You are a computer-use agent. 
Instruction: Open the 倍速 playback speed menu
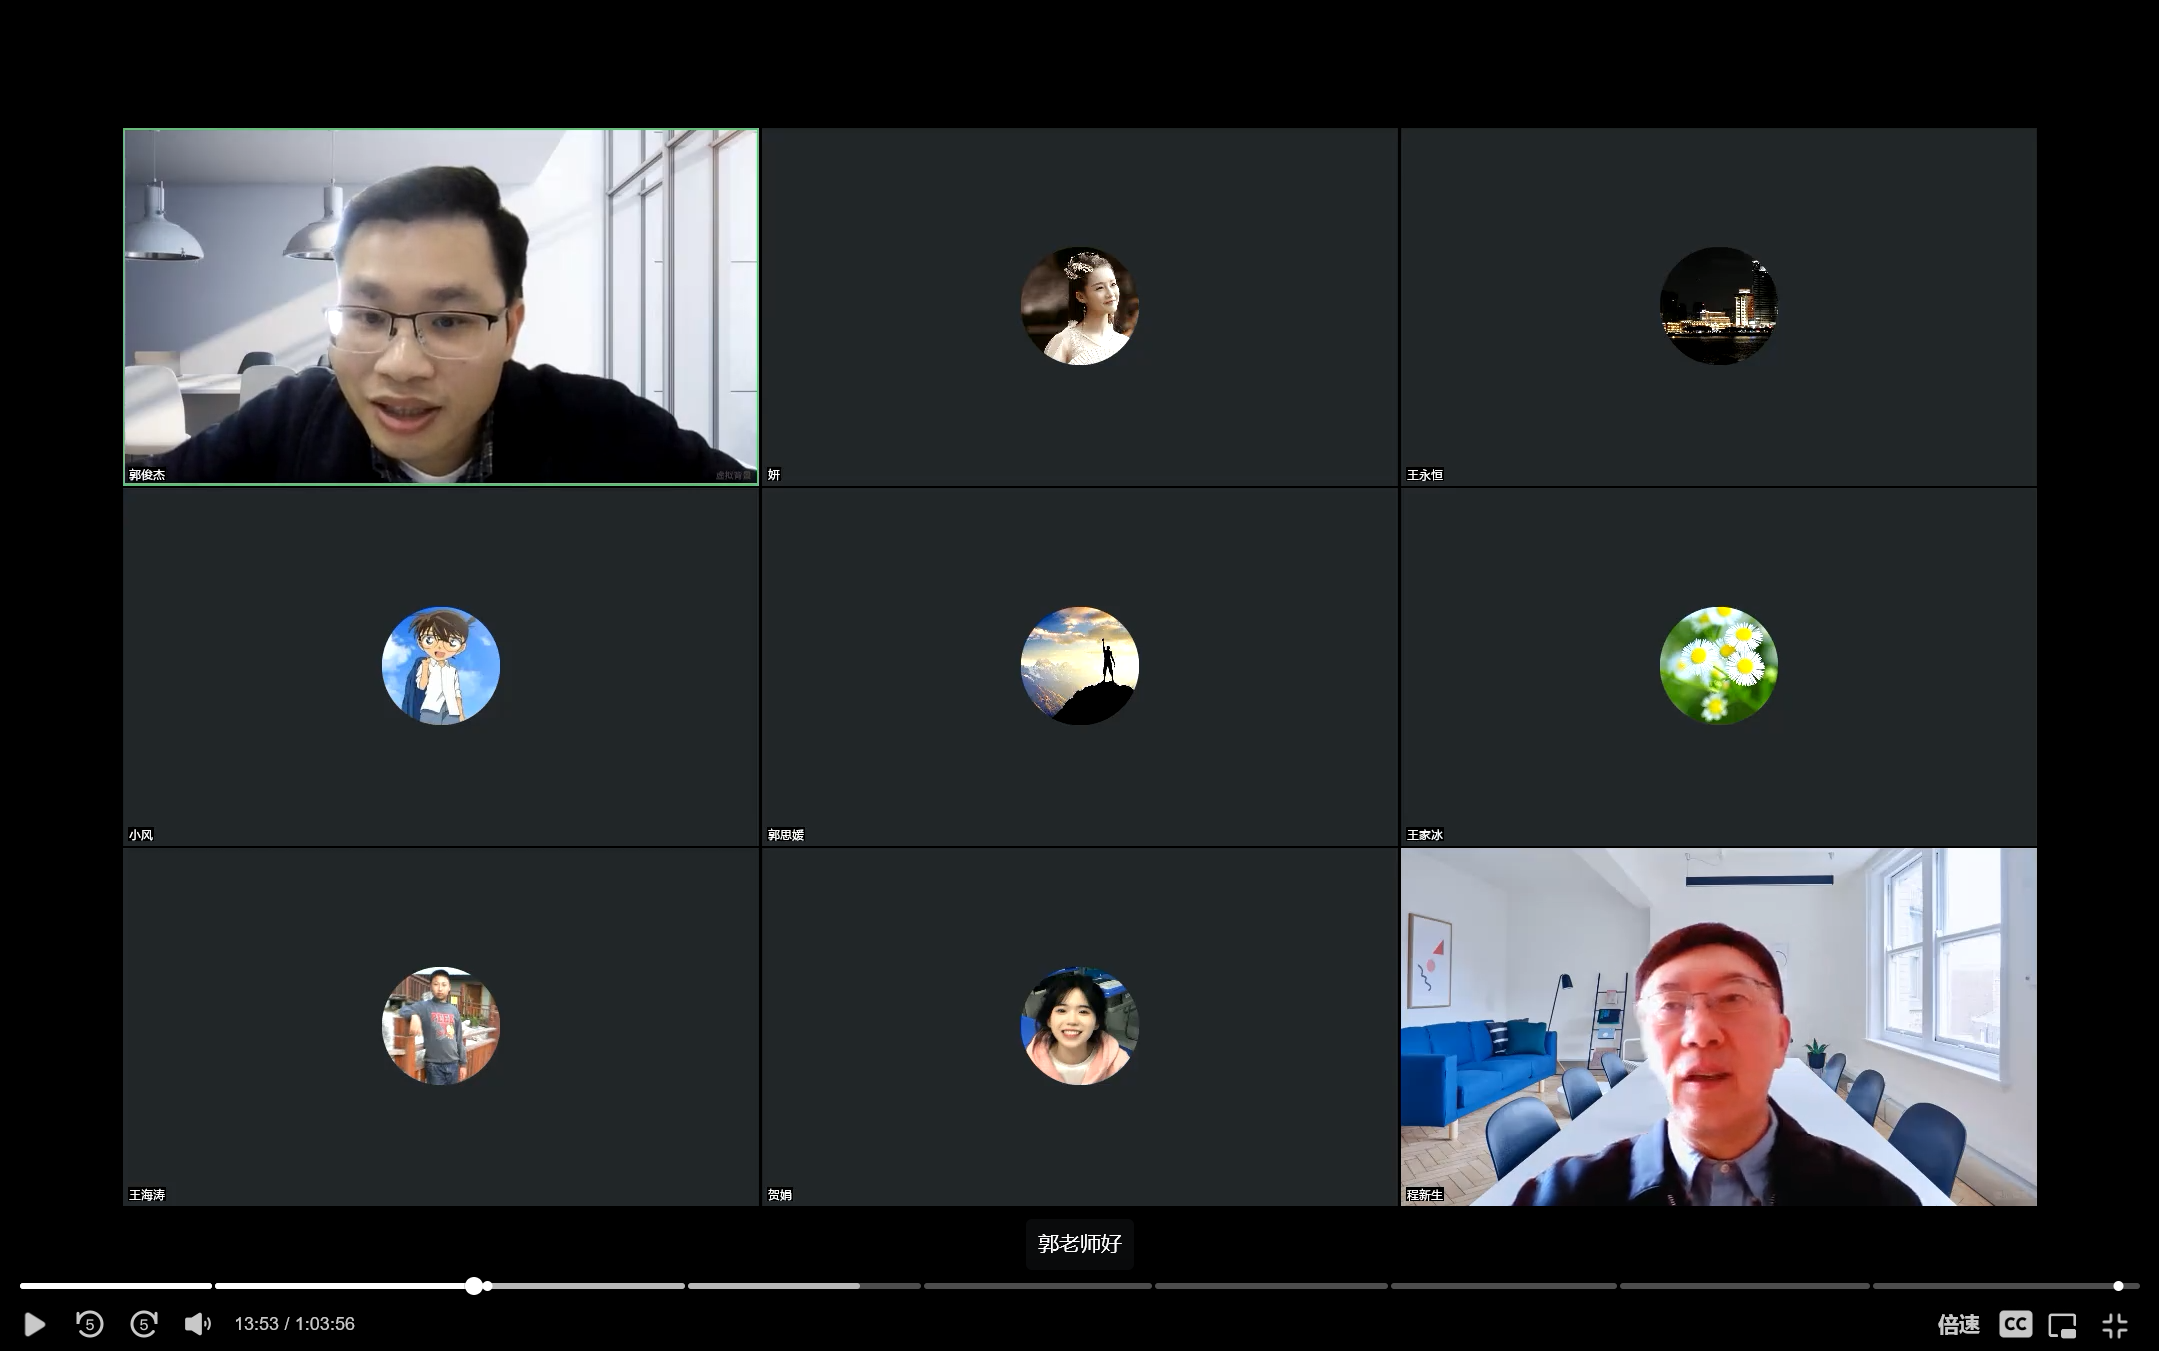(x=1957, y=1324)
